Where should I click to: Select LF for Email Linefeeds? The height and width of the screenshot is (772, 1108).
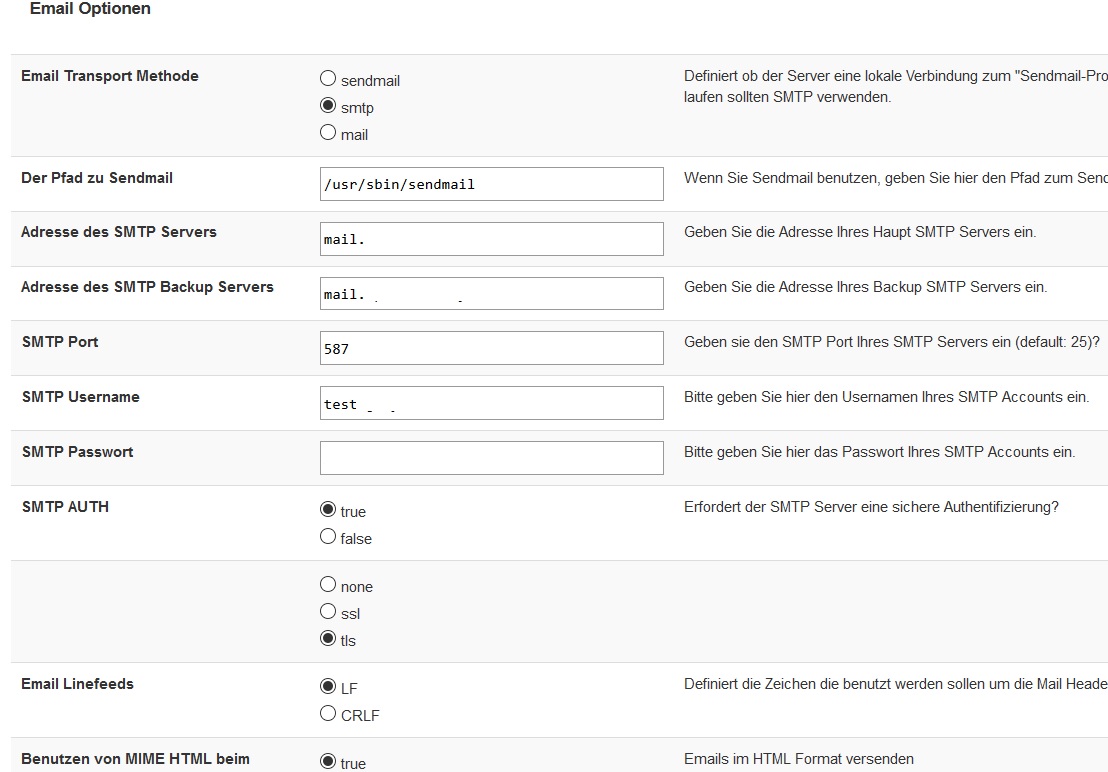point(328,687)
